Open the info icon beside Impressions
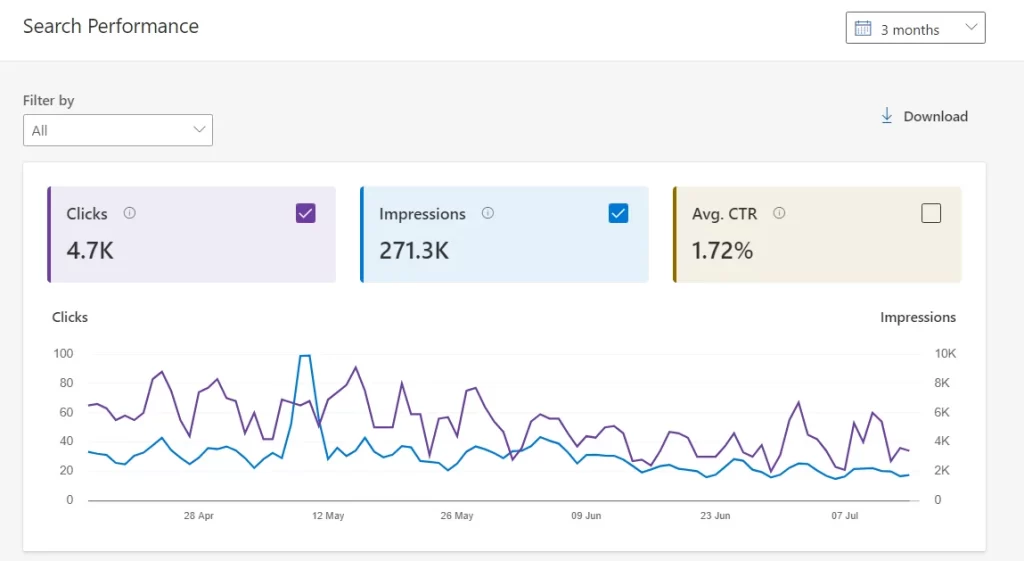1024x561 pixels. tap(487, 213)
